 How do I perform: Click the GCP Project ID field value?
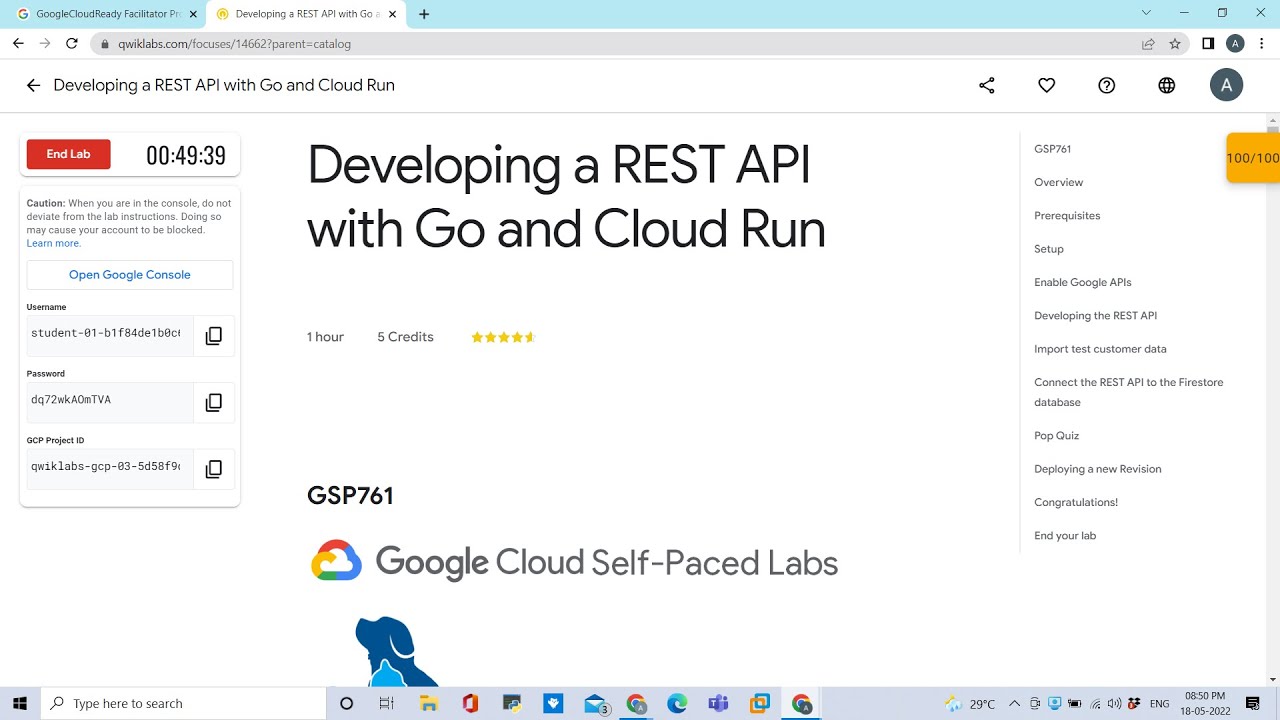110,467
